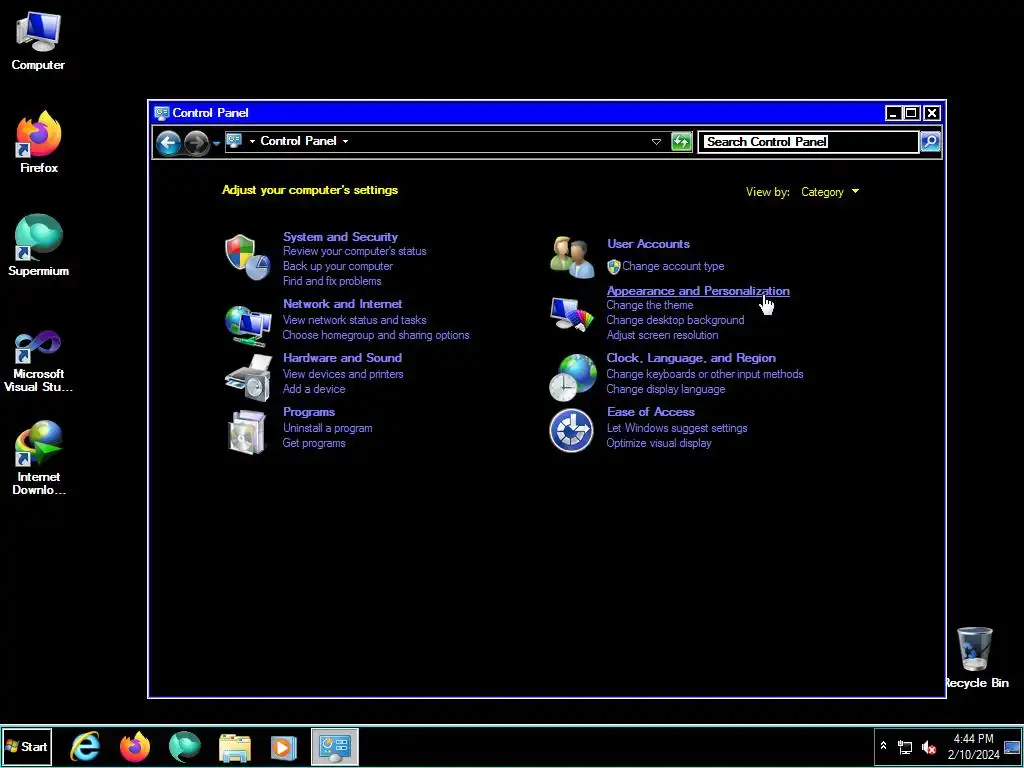Image resolution: width=1024 pixels, height=768 pixels.
Task: Open Hardware and Sound category
Action: point(342,358)
